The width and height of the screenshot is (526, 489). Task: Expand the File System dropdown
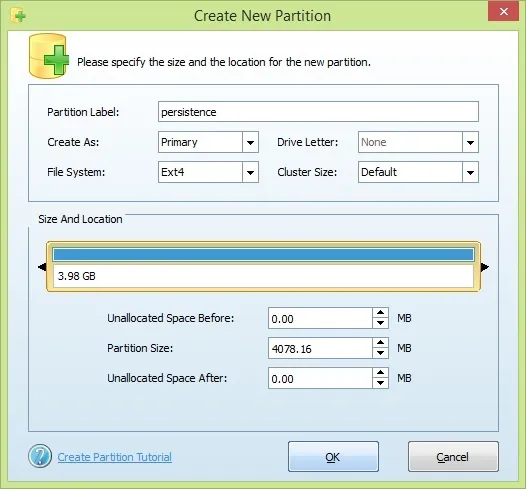250,172
